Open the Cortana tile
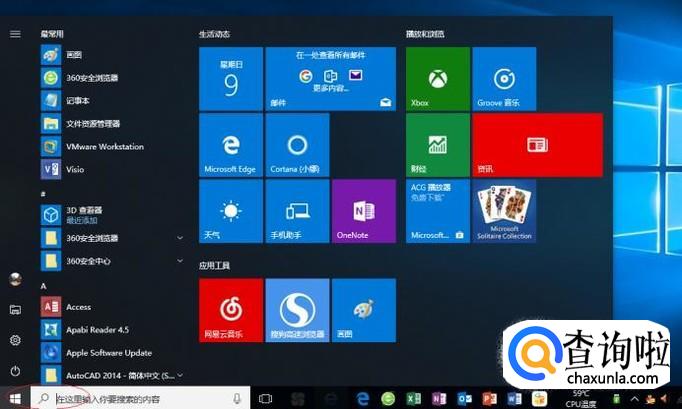This screenshot has height=409, width=682. [x=298, y=145]
